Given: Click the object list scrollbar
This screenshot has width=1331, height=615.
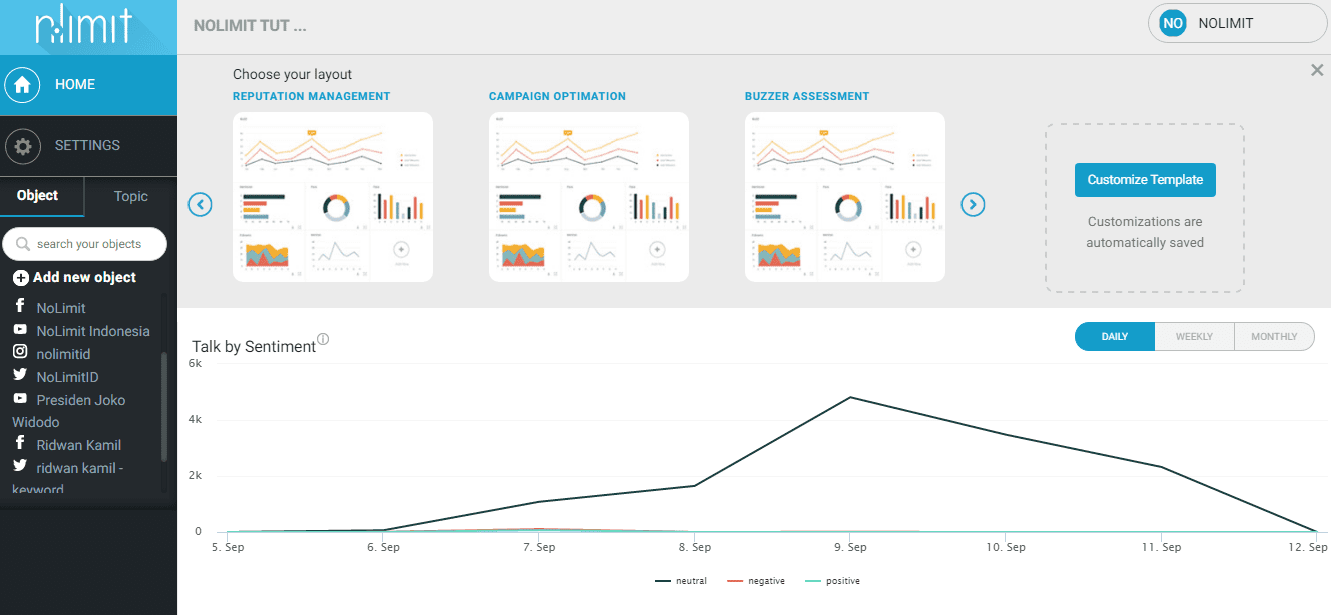Looking at the screenshot, I should [x=164, y=406].
